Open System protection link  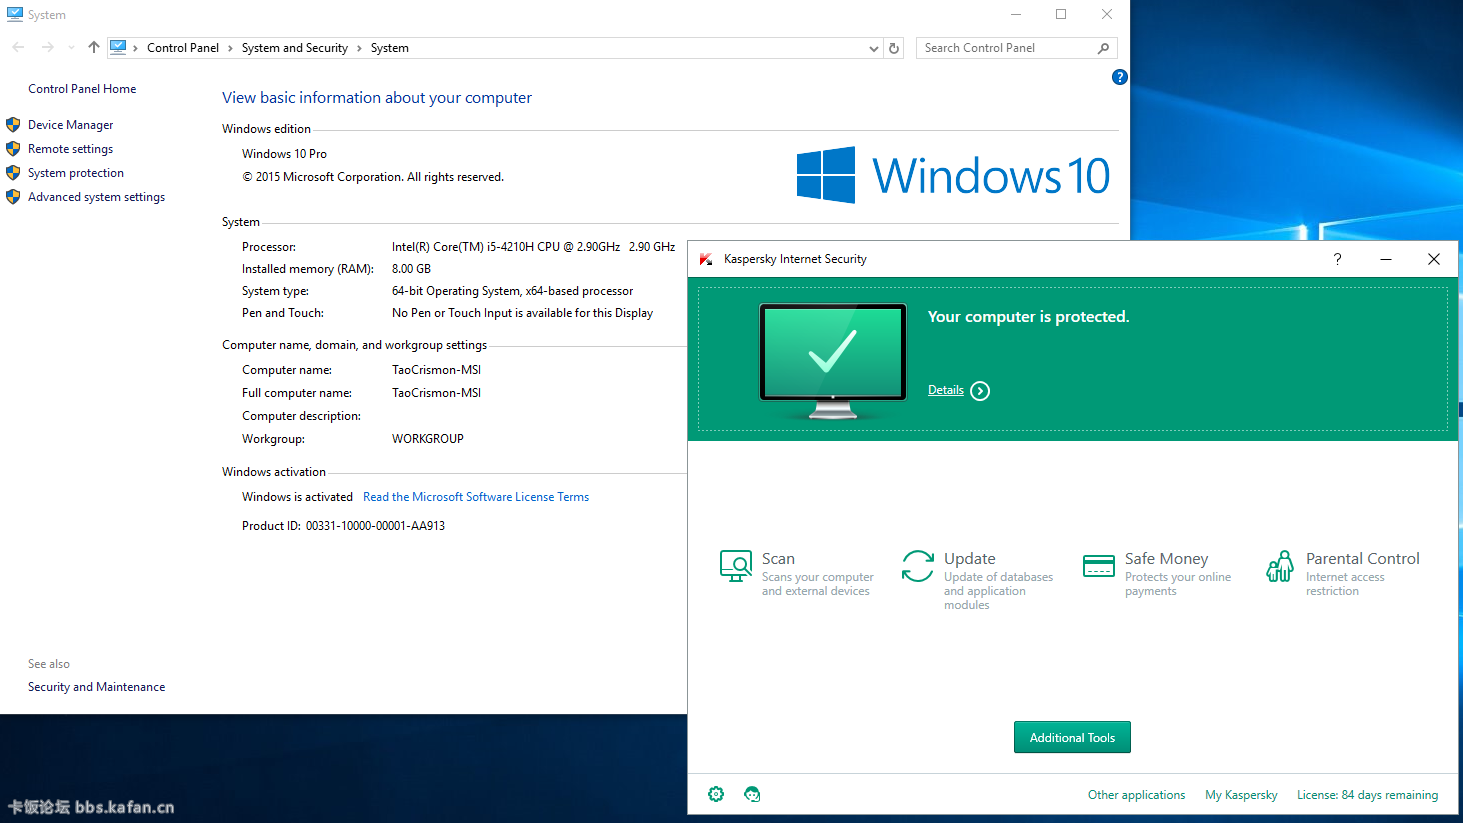click(76, 173)
